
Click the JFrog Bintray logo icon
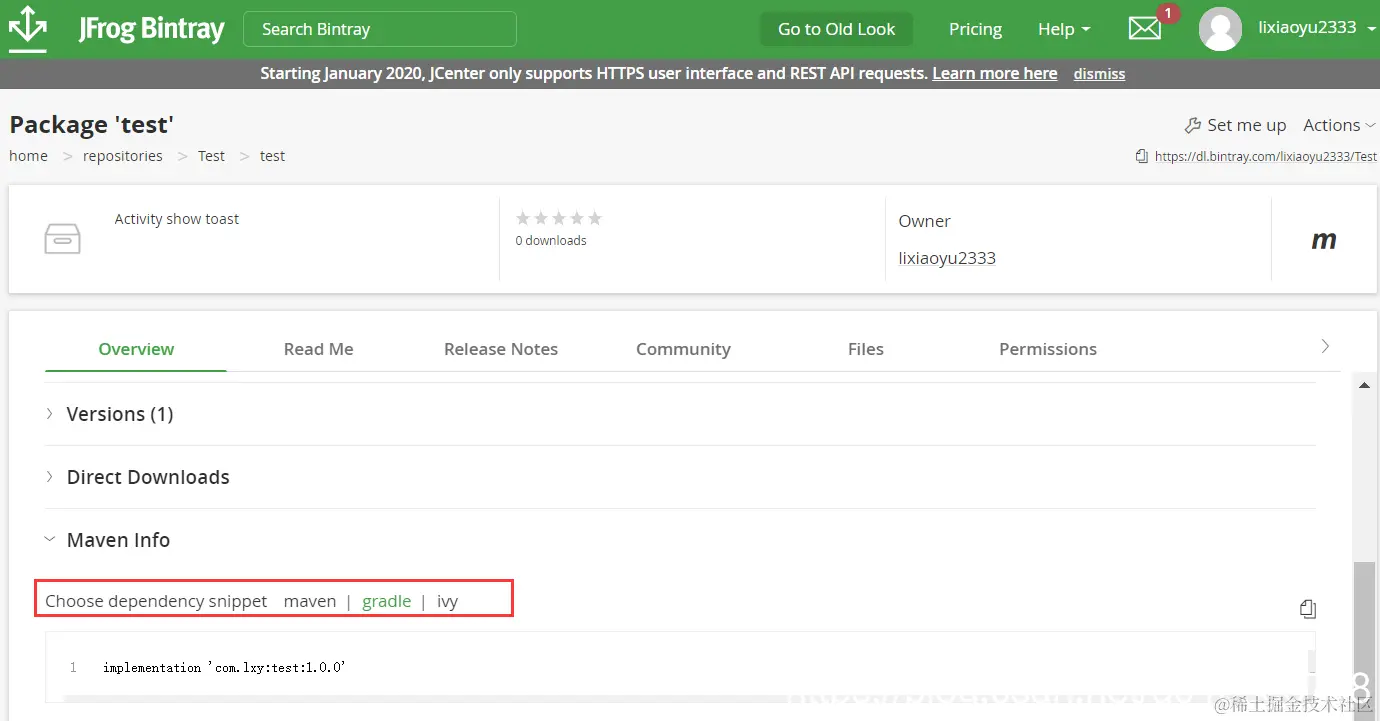(x=28, y=28)
